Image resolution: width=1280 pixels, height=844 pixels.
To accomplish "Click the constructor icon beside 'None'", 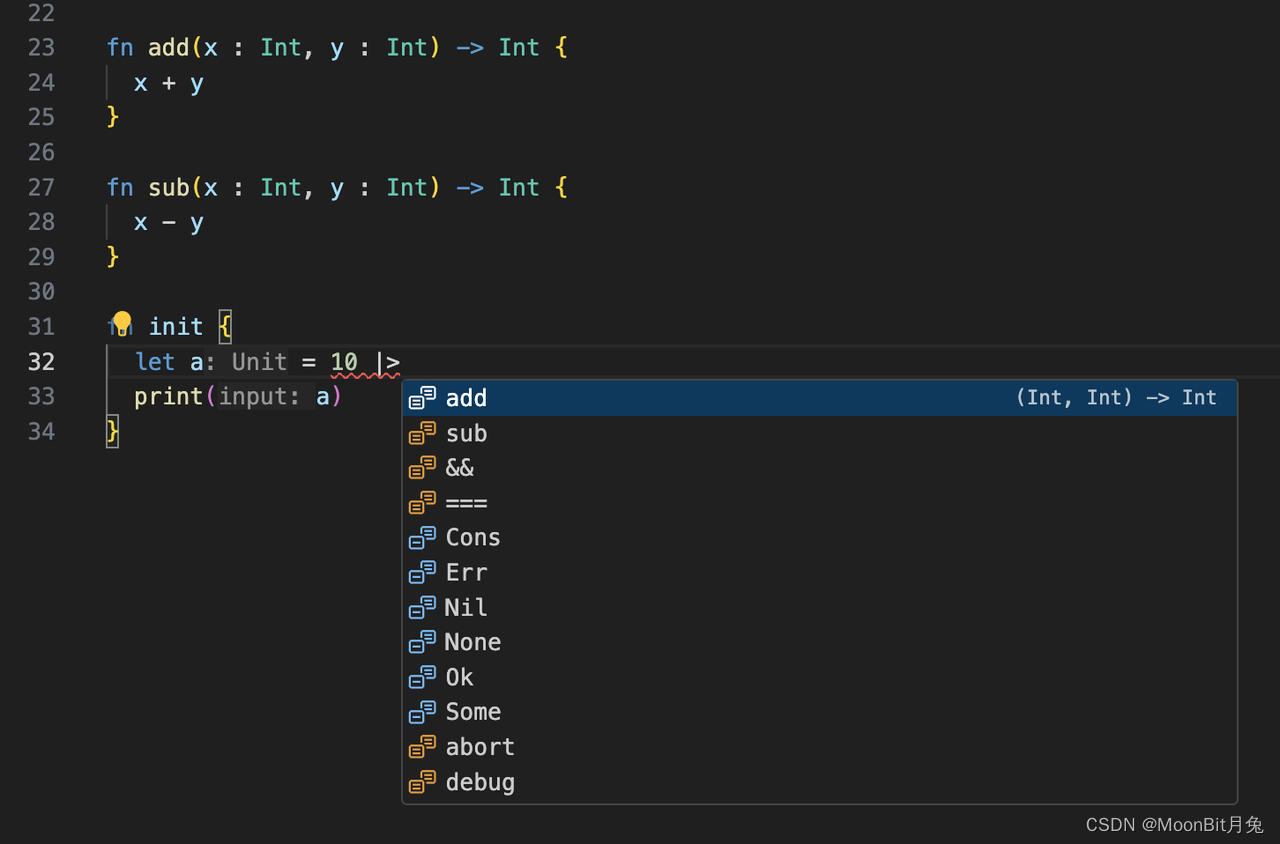I will coord(422,643).
